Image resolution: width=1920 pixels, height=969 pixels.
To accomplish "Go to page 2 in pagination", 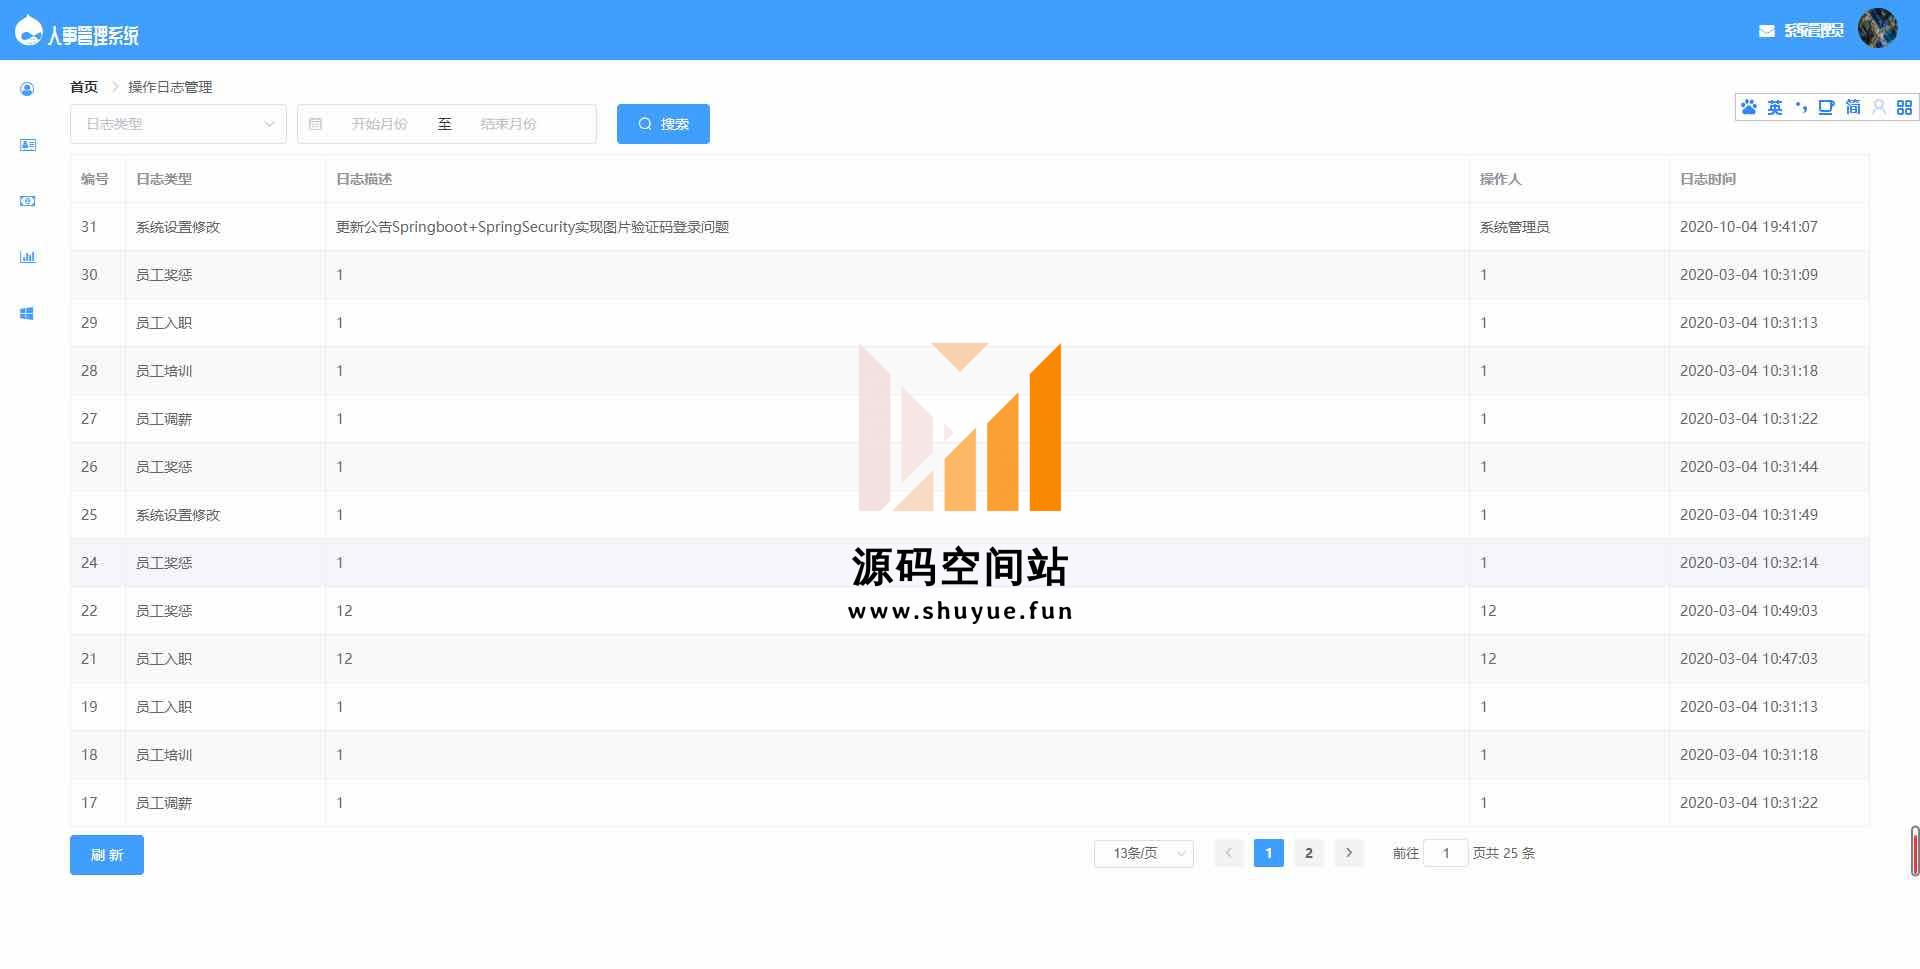I will pyautogui.click(x=1309, y=853).
